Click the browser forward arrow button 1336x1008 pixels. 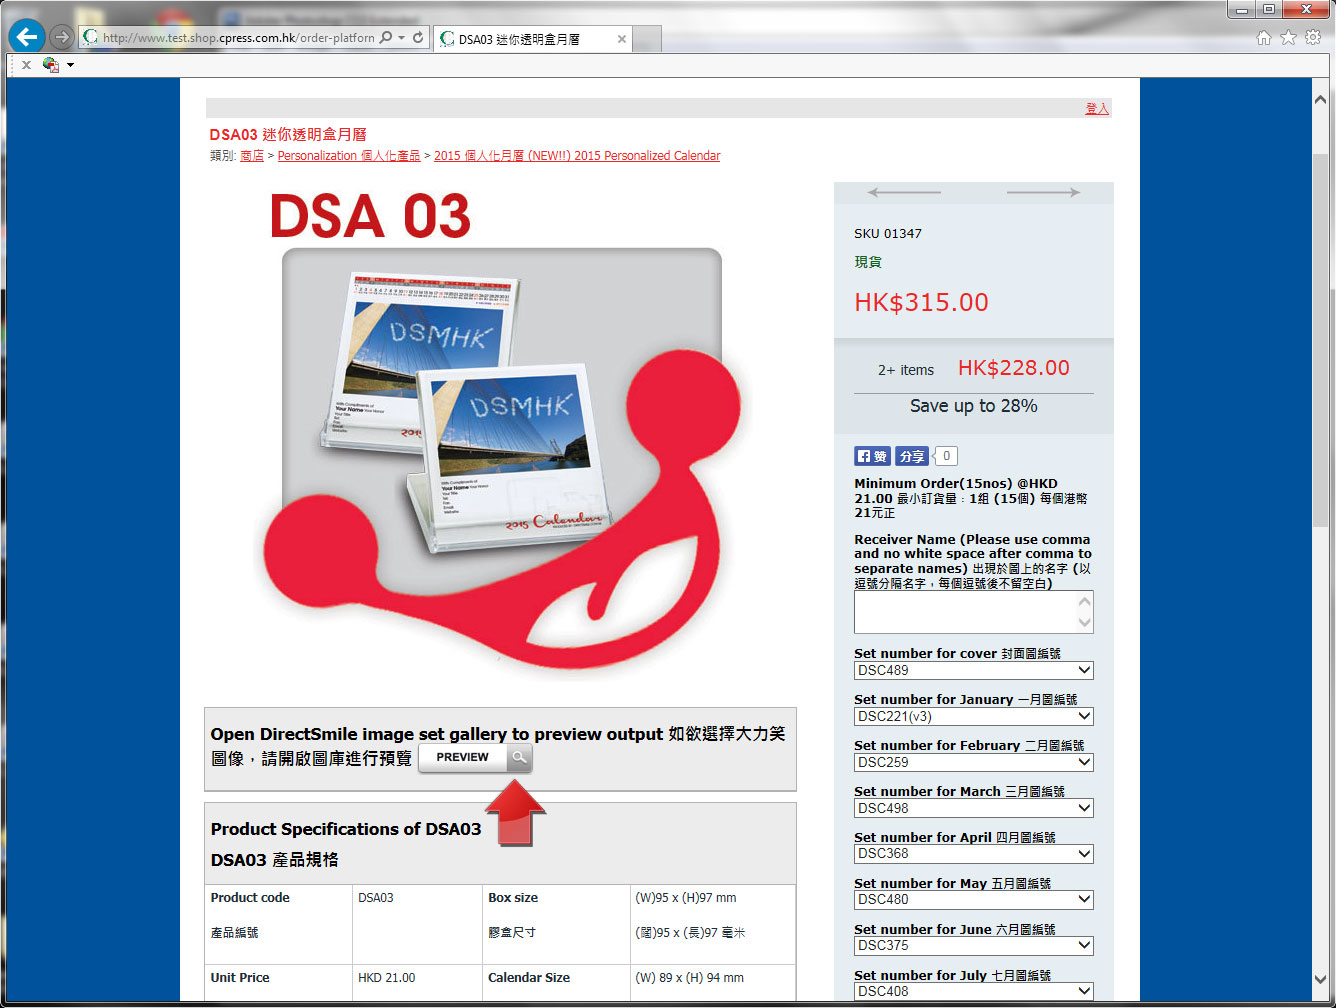(62, 38)
